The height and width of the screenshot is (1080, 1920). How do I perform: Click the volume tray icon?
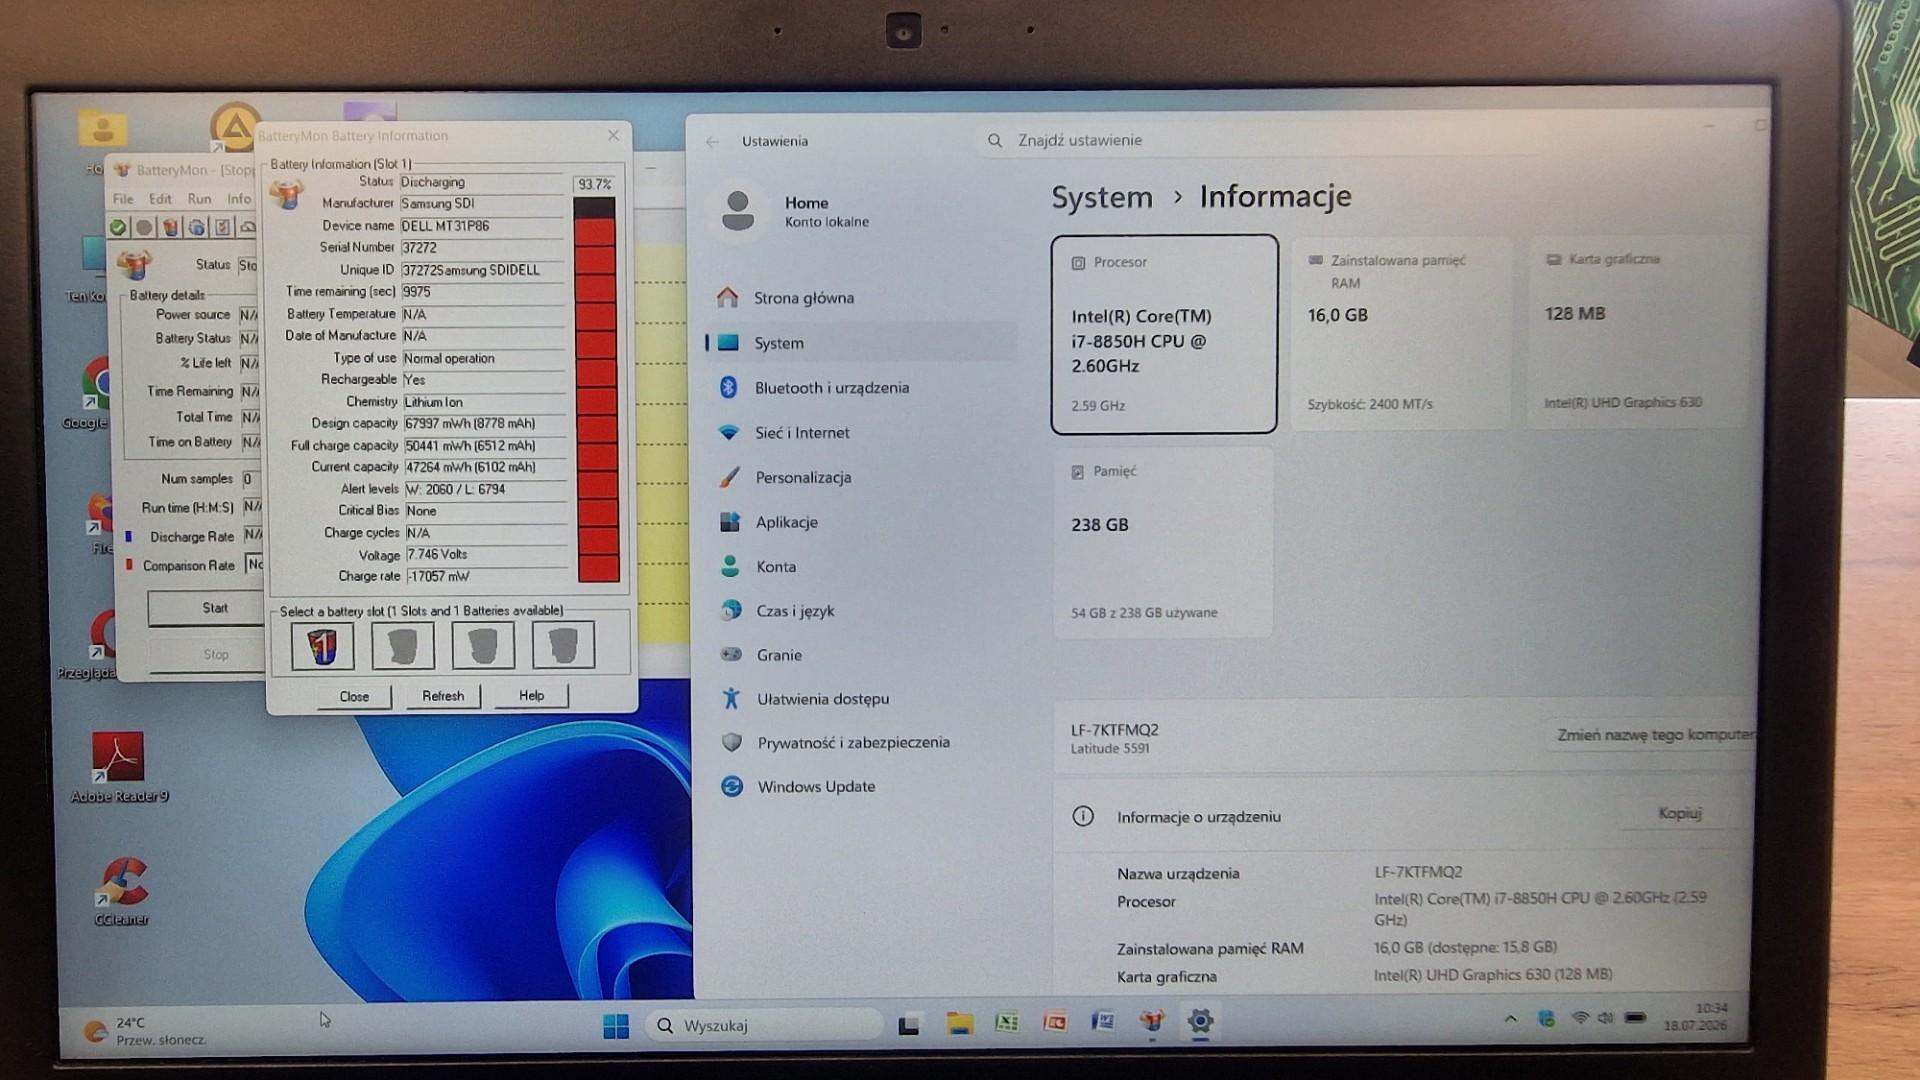pos(1606,1018)
